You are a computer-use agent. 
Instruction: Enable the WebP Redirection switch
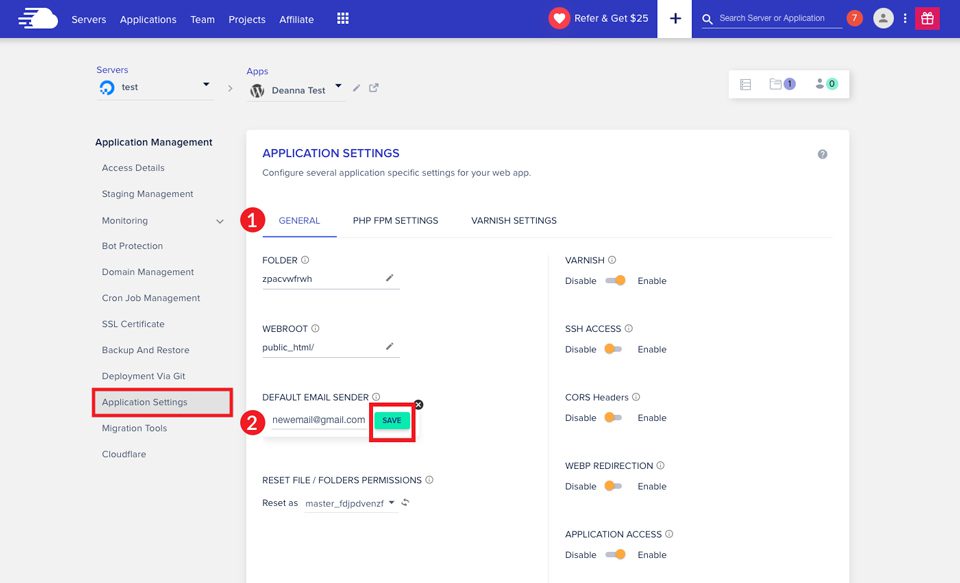613,486
